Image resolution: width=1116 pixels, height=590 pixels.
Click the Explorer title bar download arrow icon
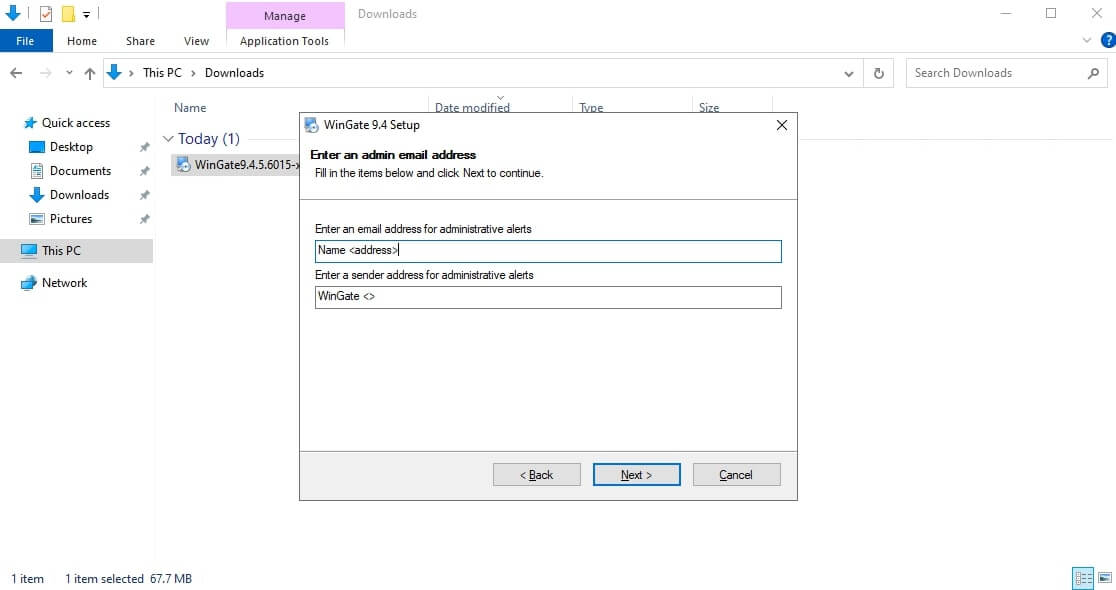13,14
